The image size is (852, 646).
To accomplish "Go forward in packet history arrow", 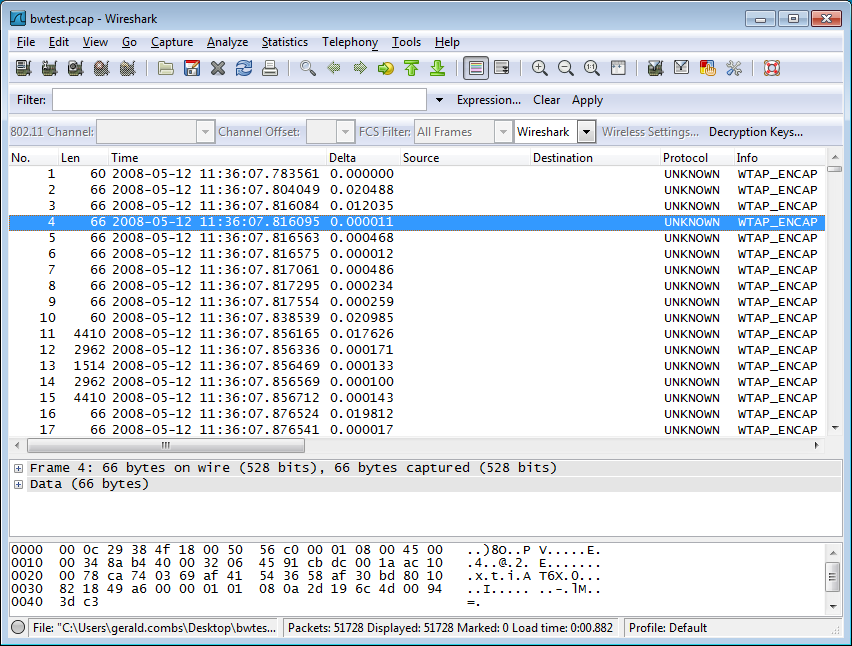I will [360, 68].
